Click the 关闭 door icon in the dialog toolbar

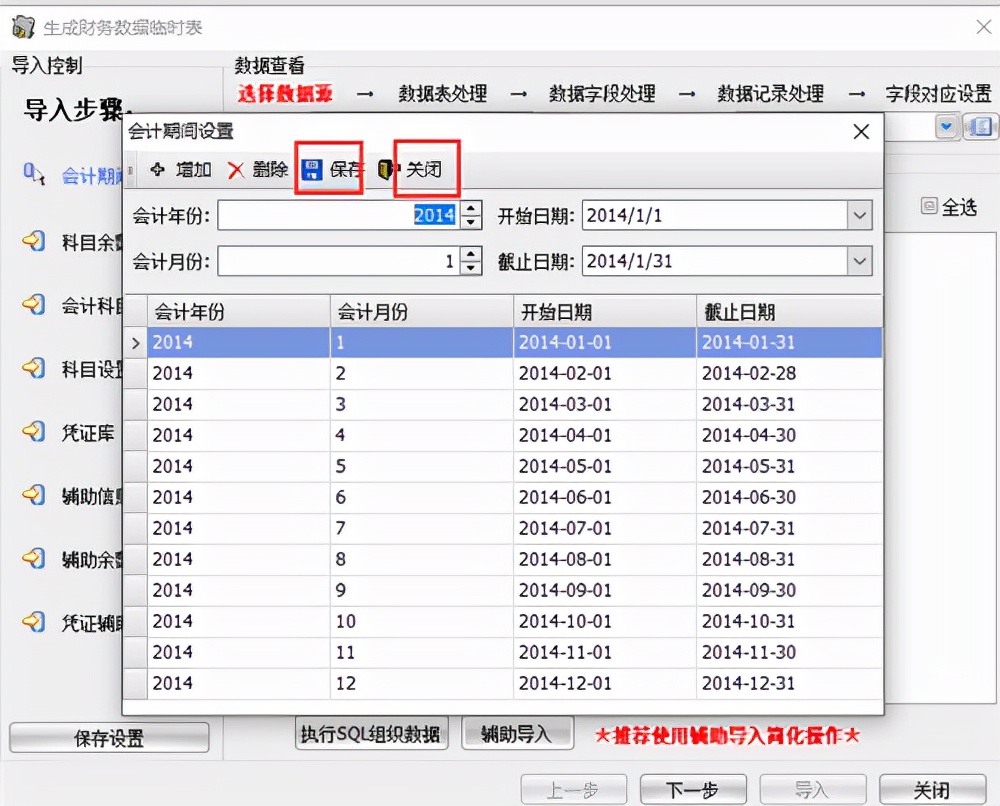tap(388, 169)
